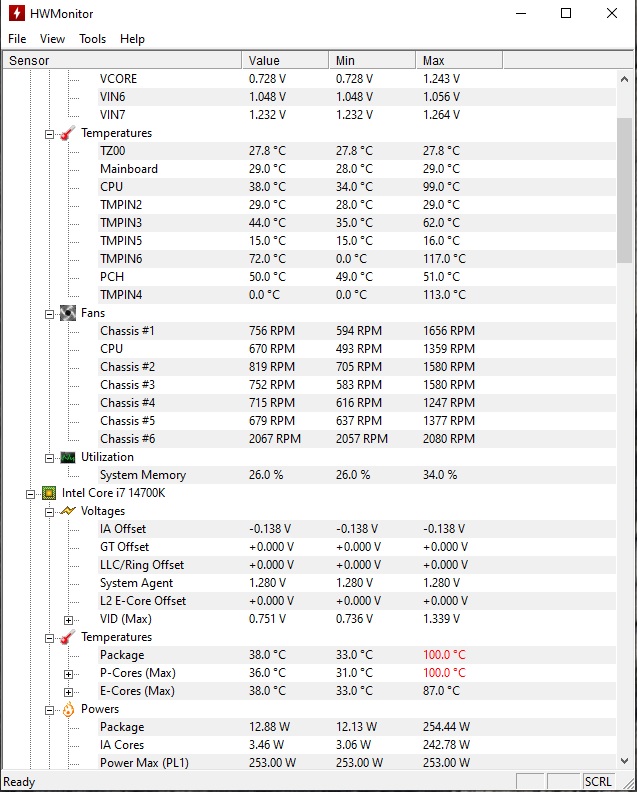Collapse the Powers section
Viewport: 637px width, 792px height.
(x=50, y=710)
